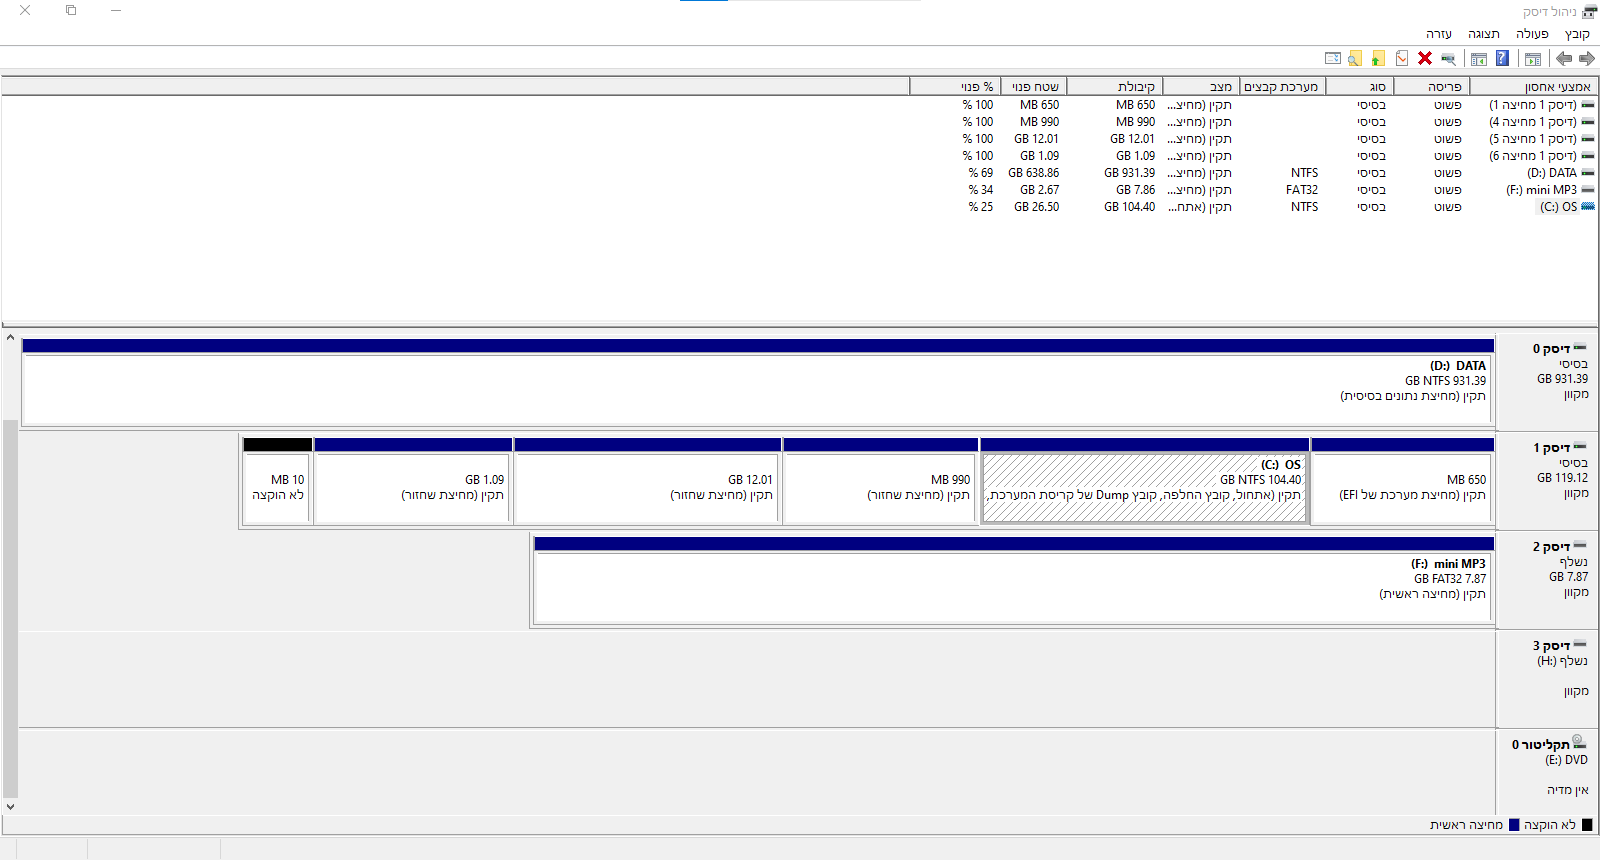1600x860 pixels.
Task: Sort by the אמצעי אחסון column header
Action: [x=1534, y=87]
